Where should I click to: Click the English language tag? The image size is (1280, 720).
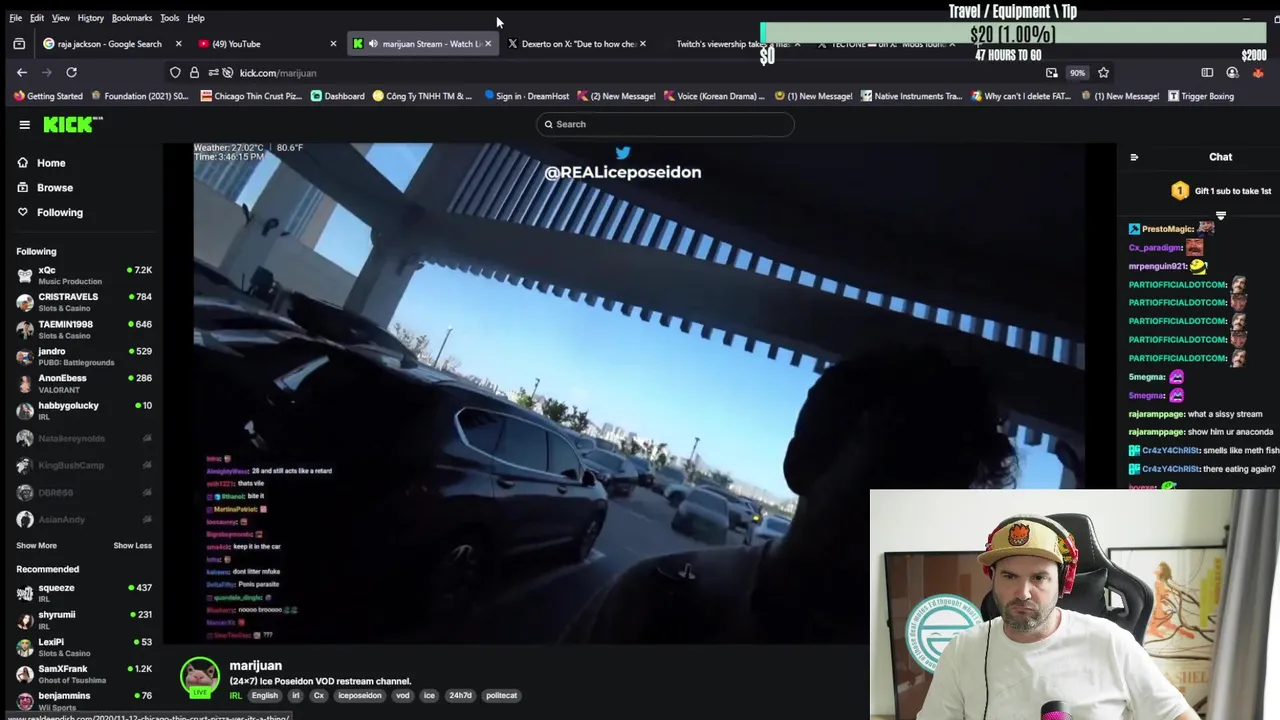pos(265,695)
